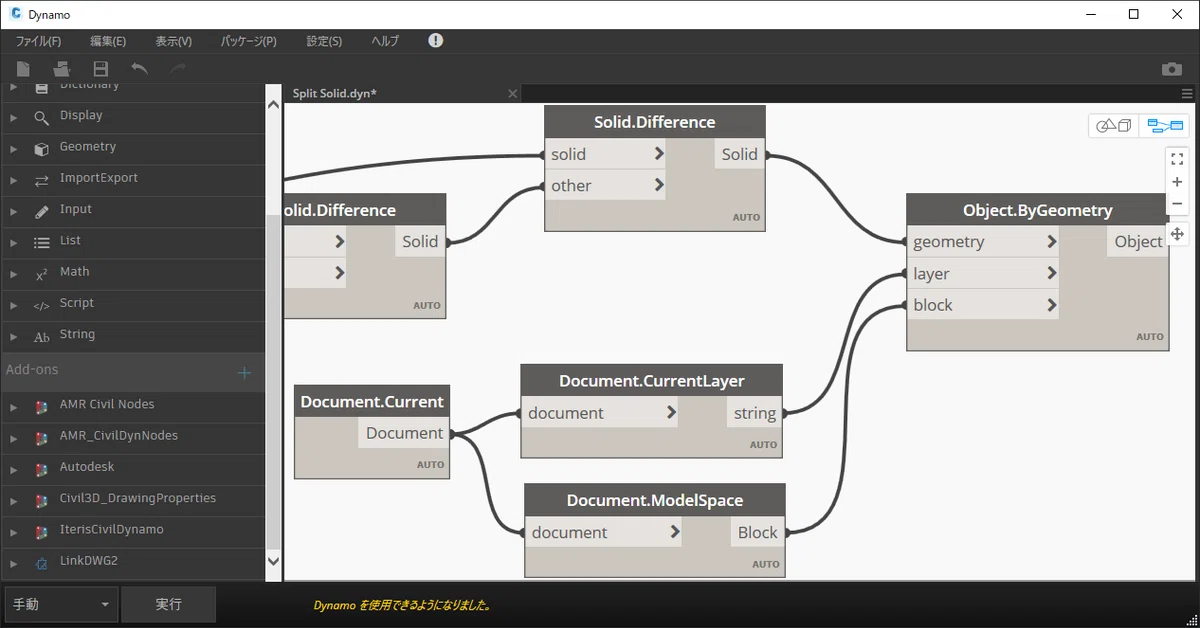Screen dimensions: 1200x628
Task: Open the notification exclamation icon in the menu bar
Action: [435, 40]
